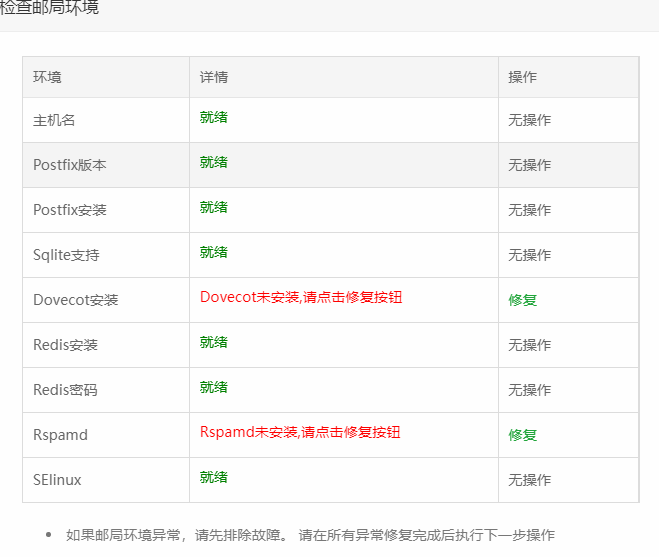The image size is (659, 557).
Task: Select the Dovecot安装 row label
Action: [x=76, y=300]
